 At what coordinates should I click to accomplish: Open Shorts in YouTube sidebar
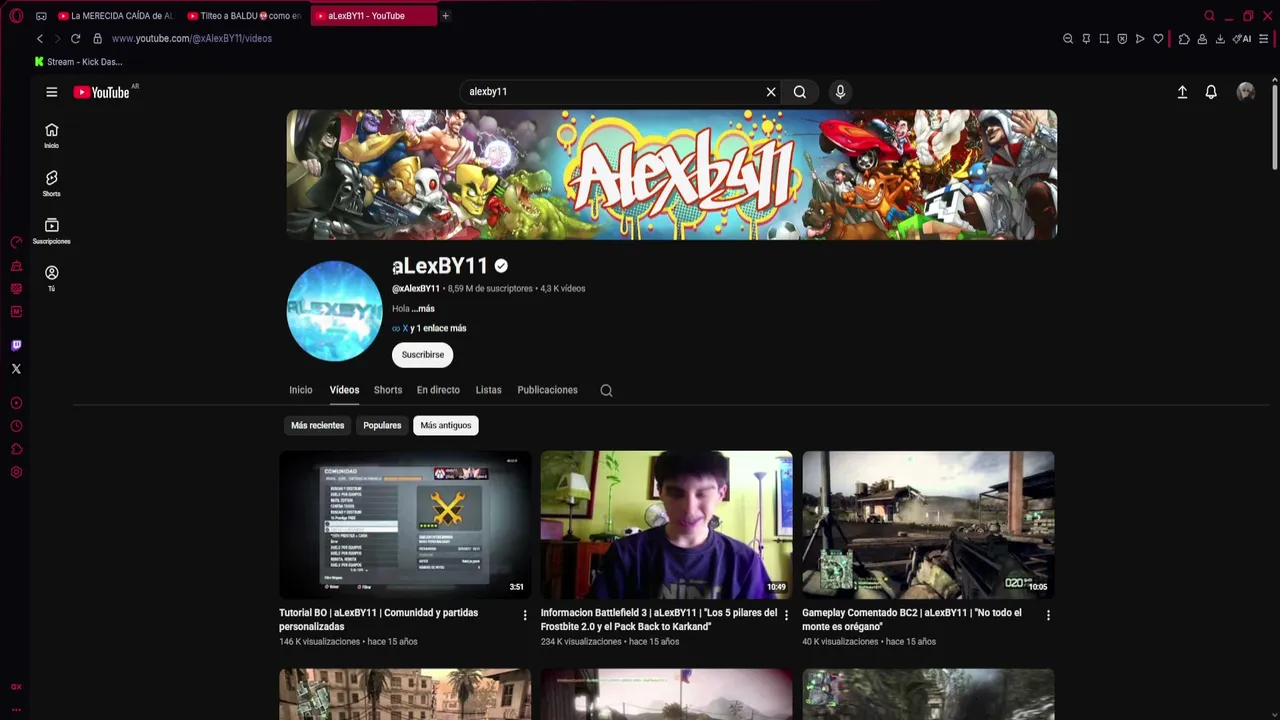pyautogui.click(x=51, y=183)
